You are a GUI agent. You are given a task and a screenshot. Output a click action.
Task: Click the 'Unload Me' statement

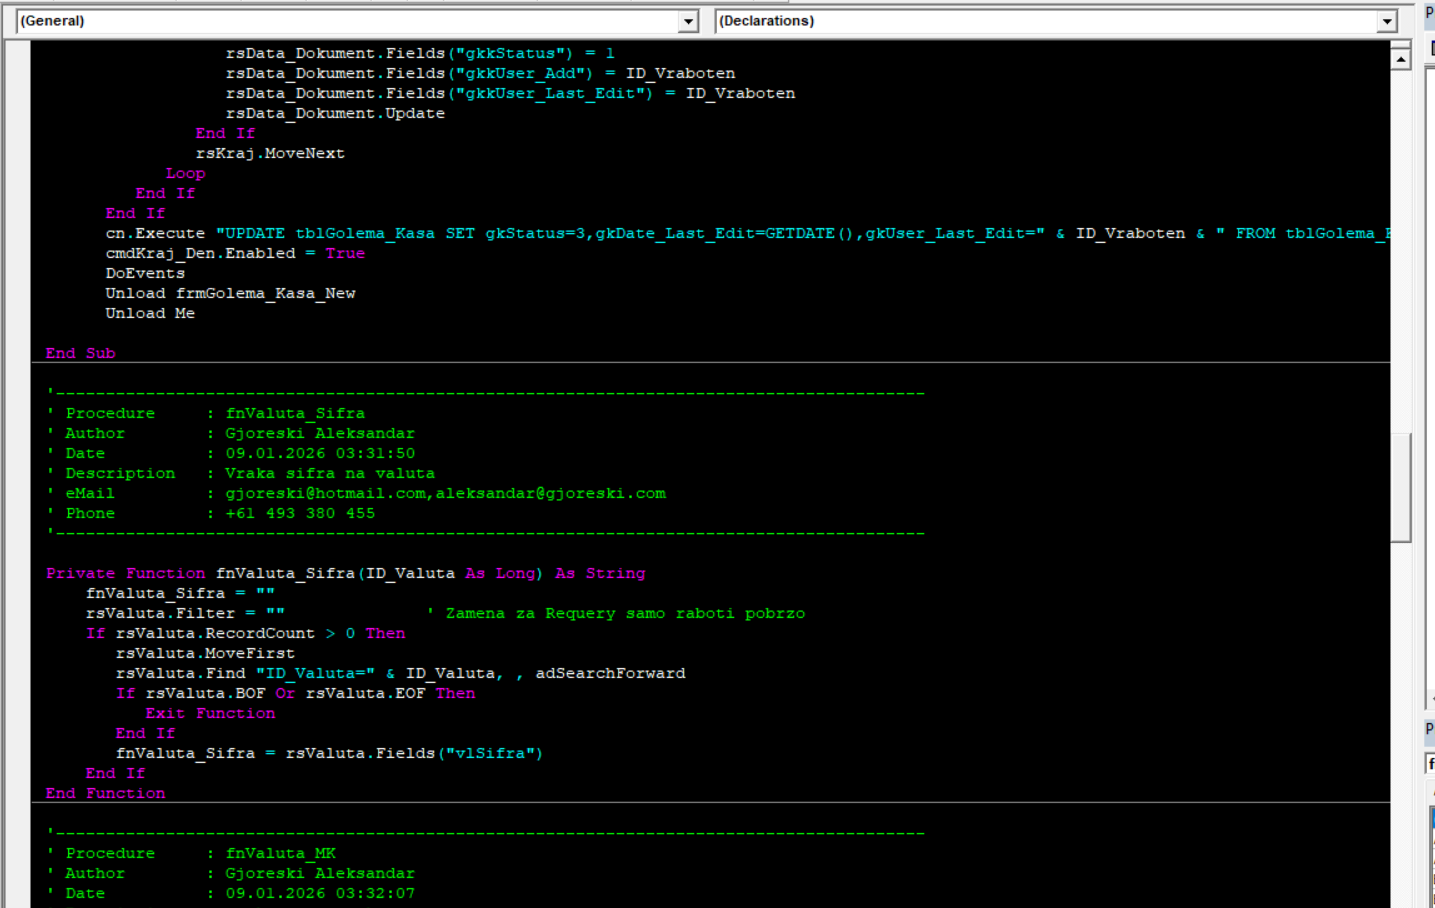[150, 313]
